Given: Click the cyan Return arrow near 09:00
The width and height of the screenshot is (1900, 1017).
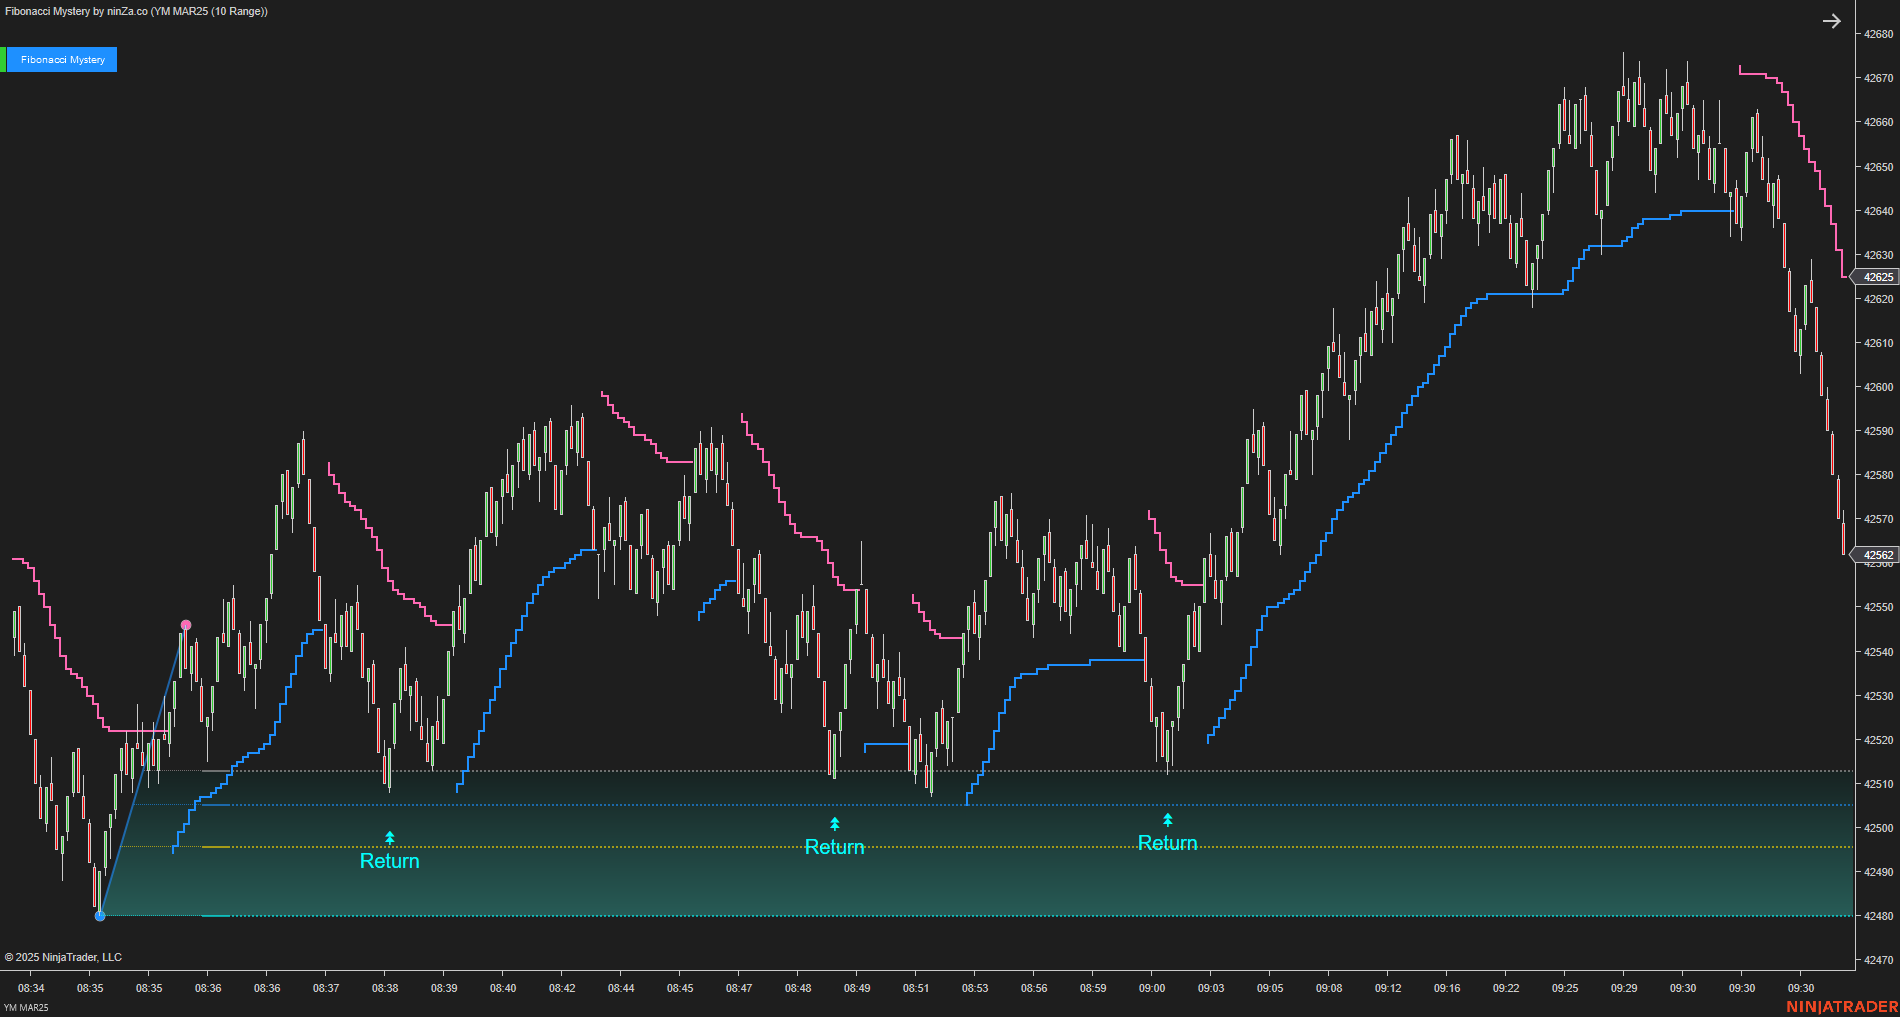Looking at the screenshot, I should click(1166, 820).
